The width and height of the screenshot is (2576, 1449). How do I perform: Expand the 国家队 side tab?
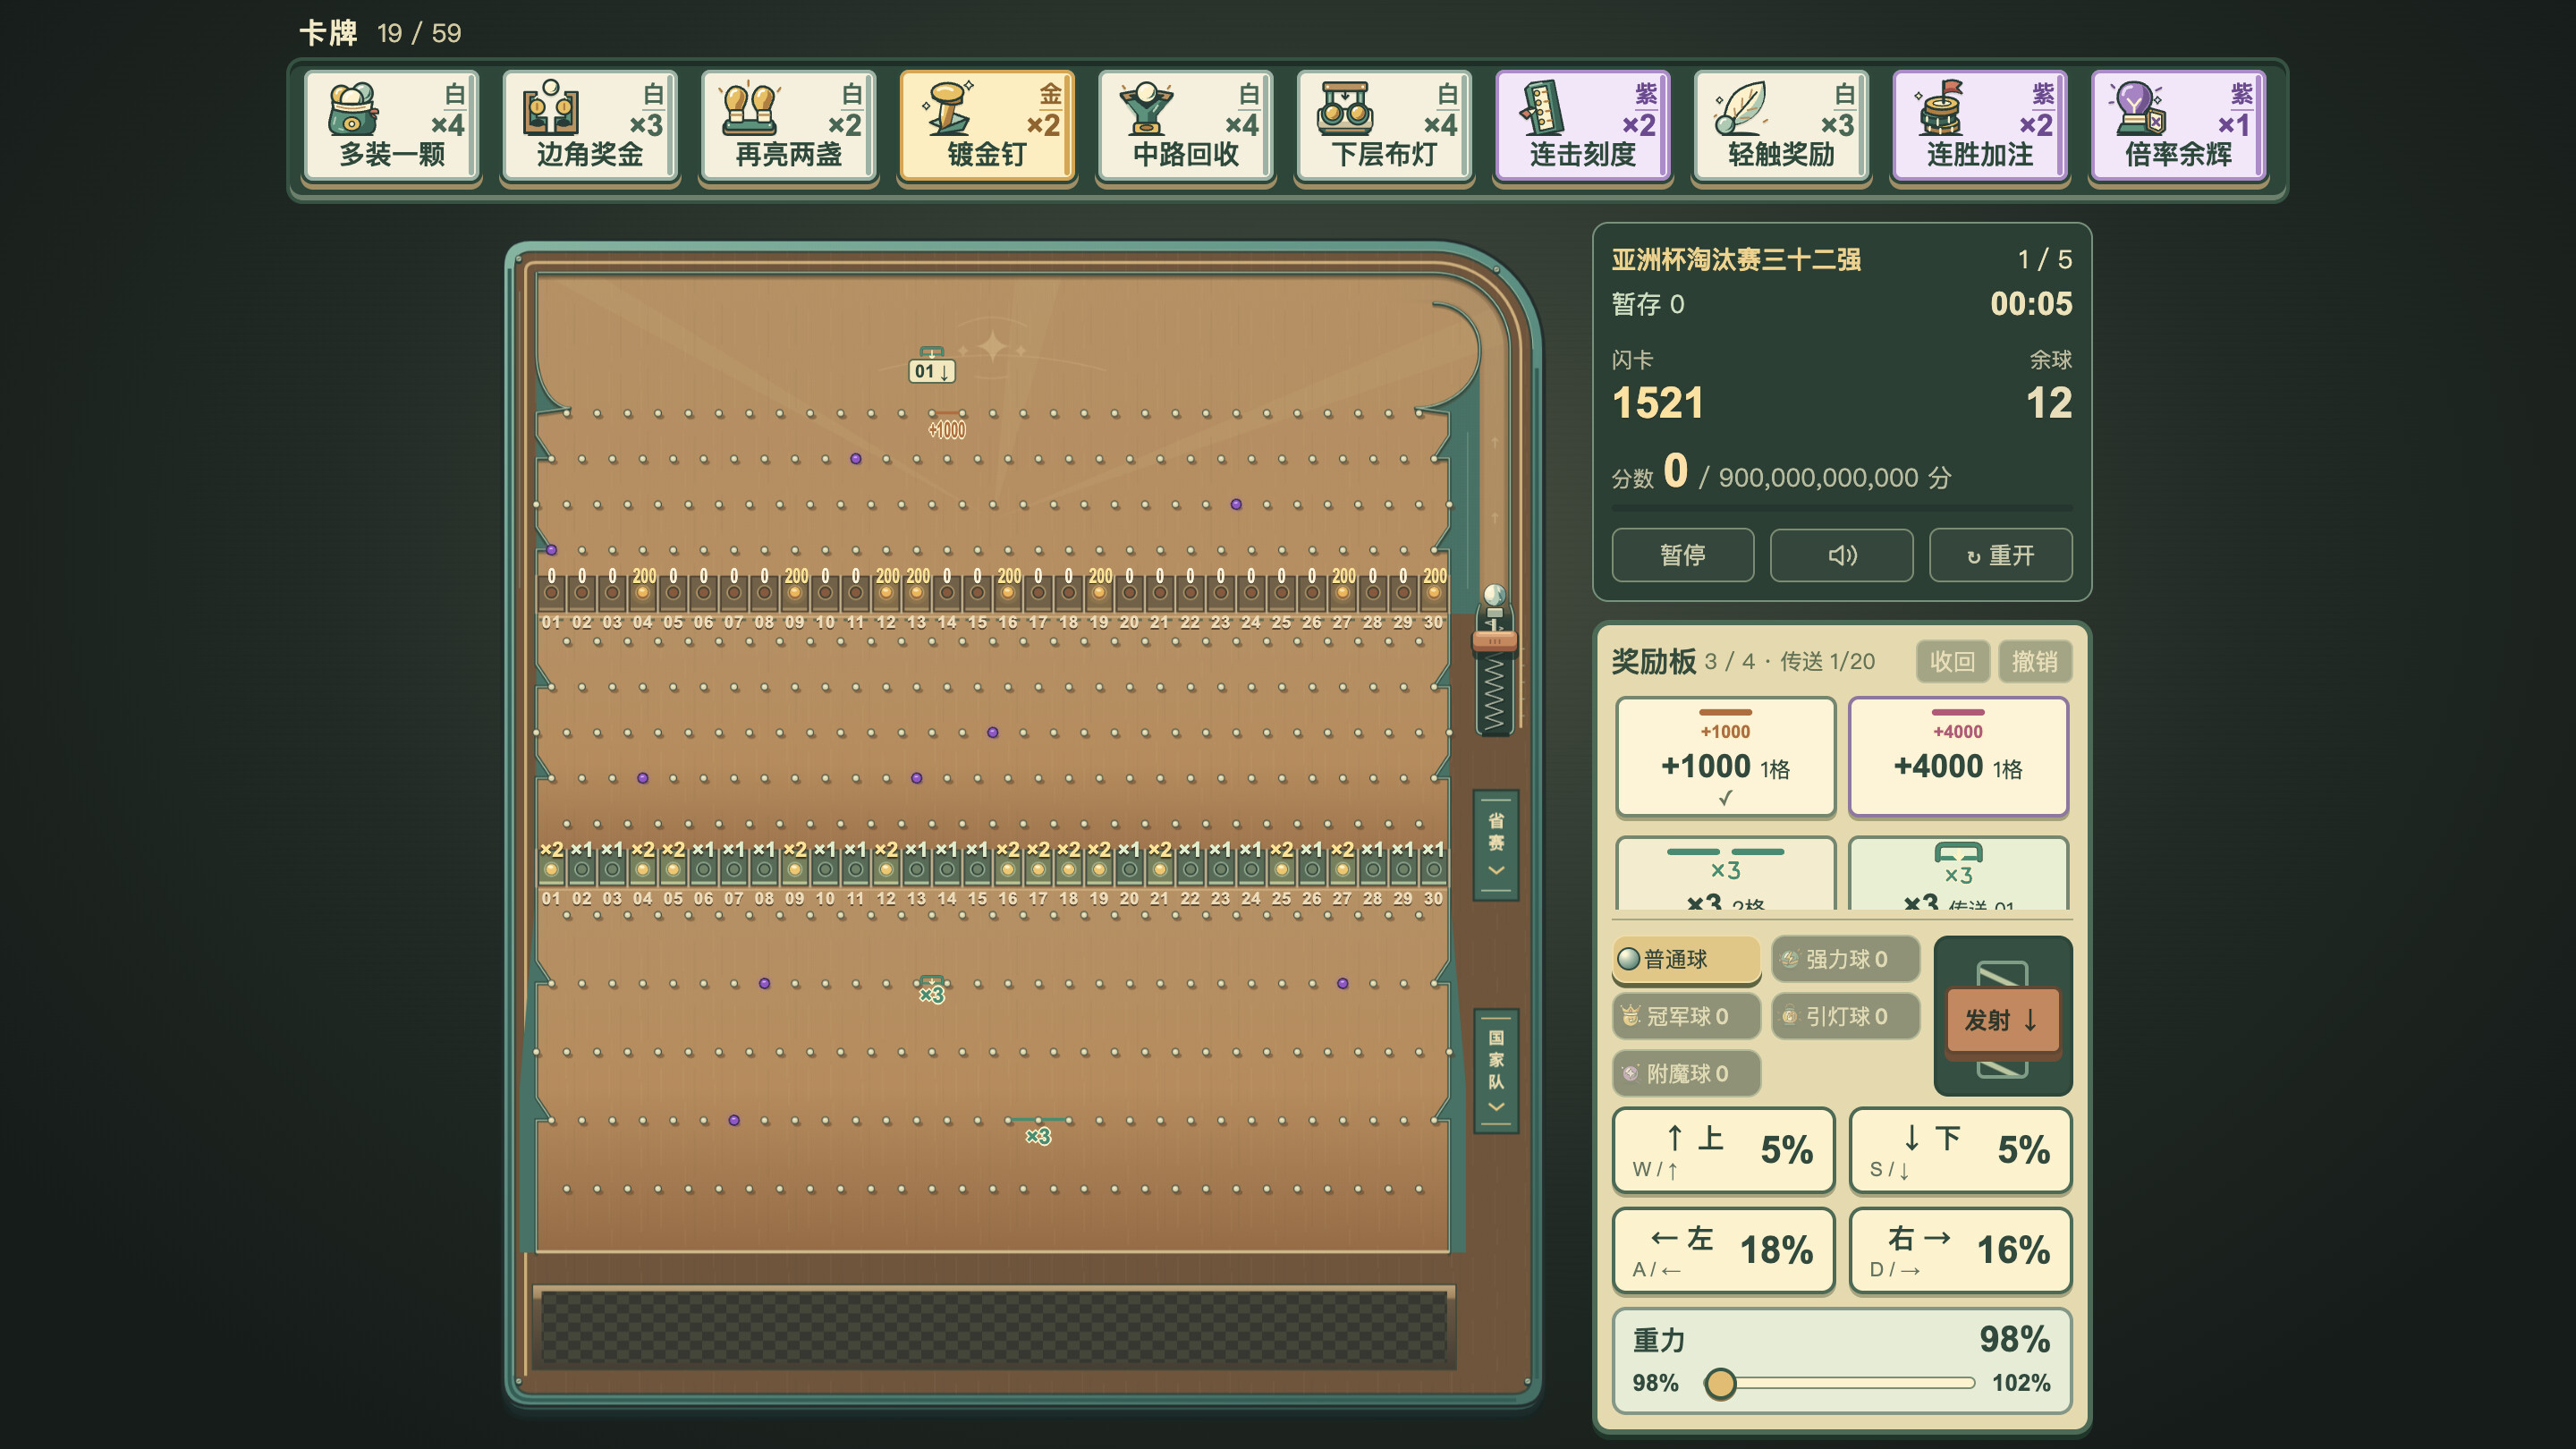[x=1496, y=1071]
